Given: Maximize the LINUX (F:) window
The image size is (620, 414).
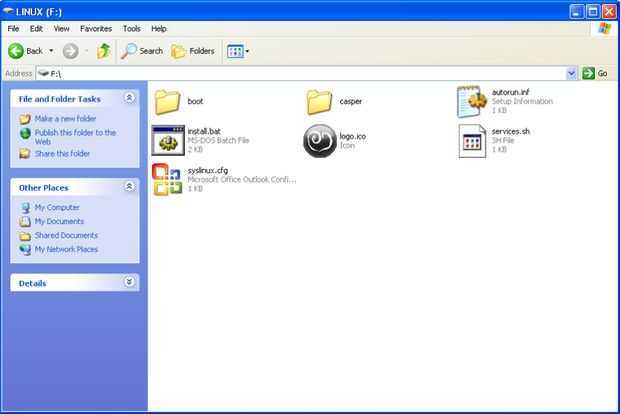Looking at the screenshot, I should [593, 12].
